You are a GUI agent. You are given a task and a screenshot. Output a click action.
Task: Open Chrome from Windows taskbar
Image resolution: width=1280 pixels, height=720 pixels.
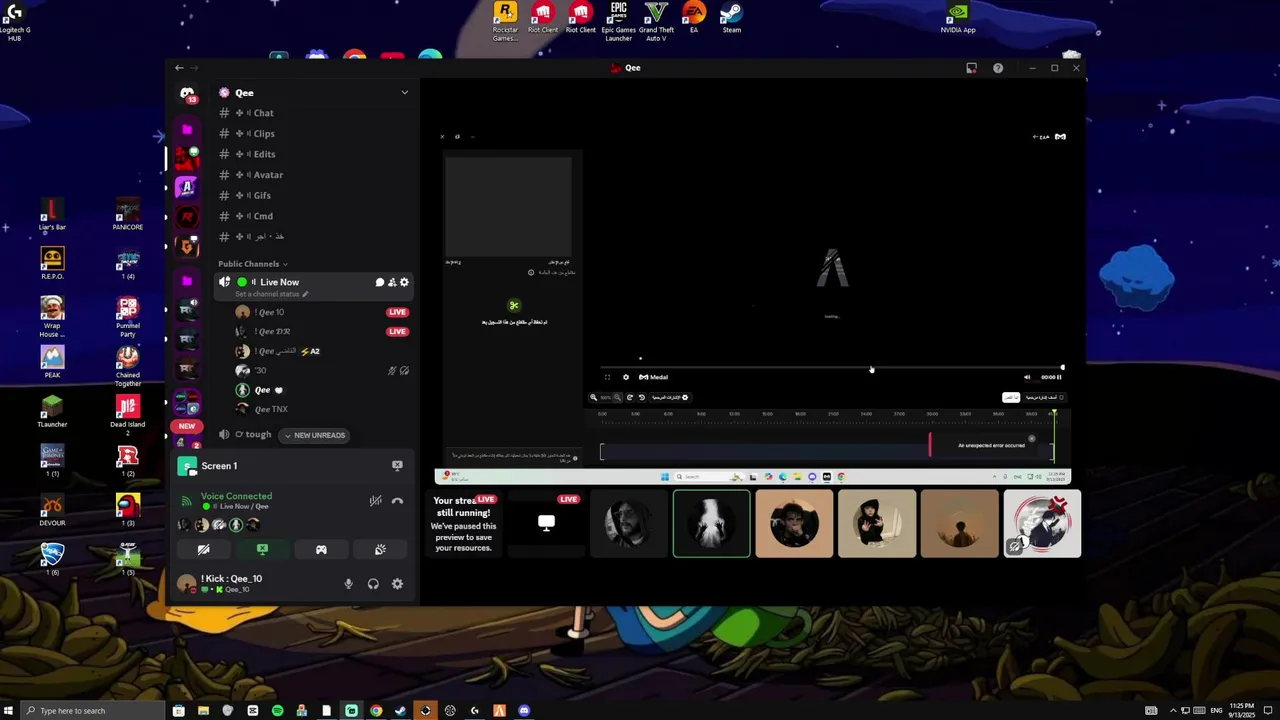[x=376, y=710]
